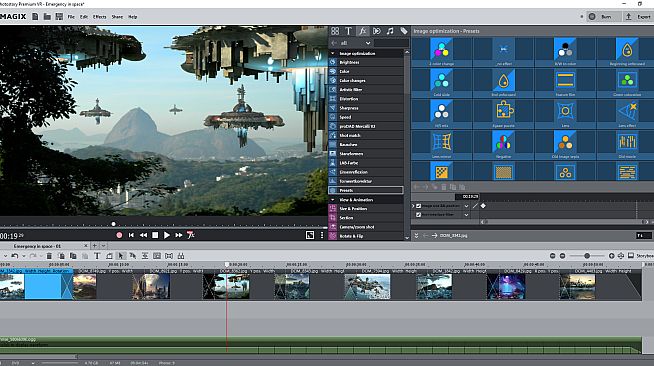Screen dimensions: 654x366
Task: Select the mouse pointer mode tool
Action: tap(121, 256)
